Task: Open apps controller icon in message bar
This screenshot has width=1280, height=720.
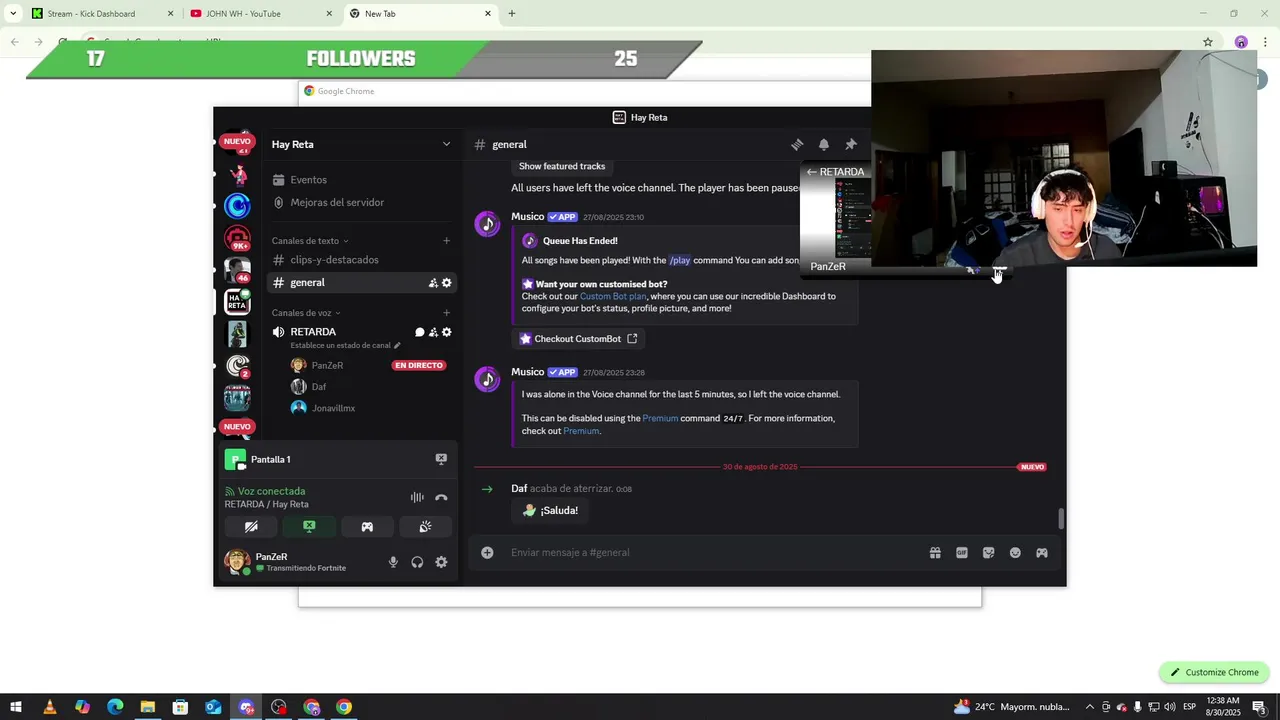Action: point(1042,552)
